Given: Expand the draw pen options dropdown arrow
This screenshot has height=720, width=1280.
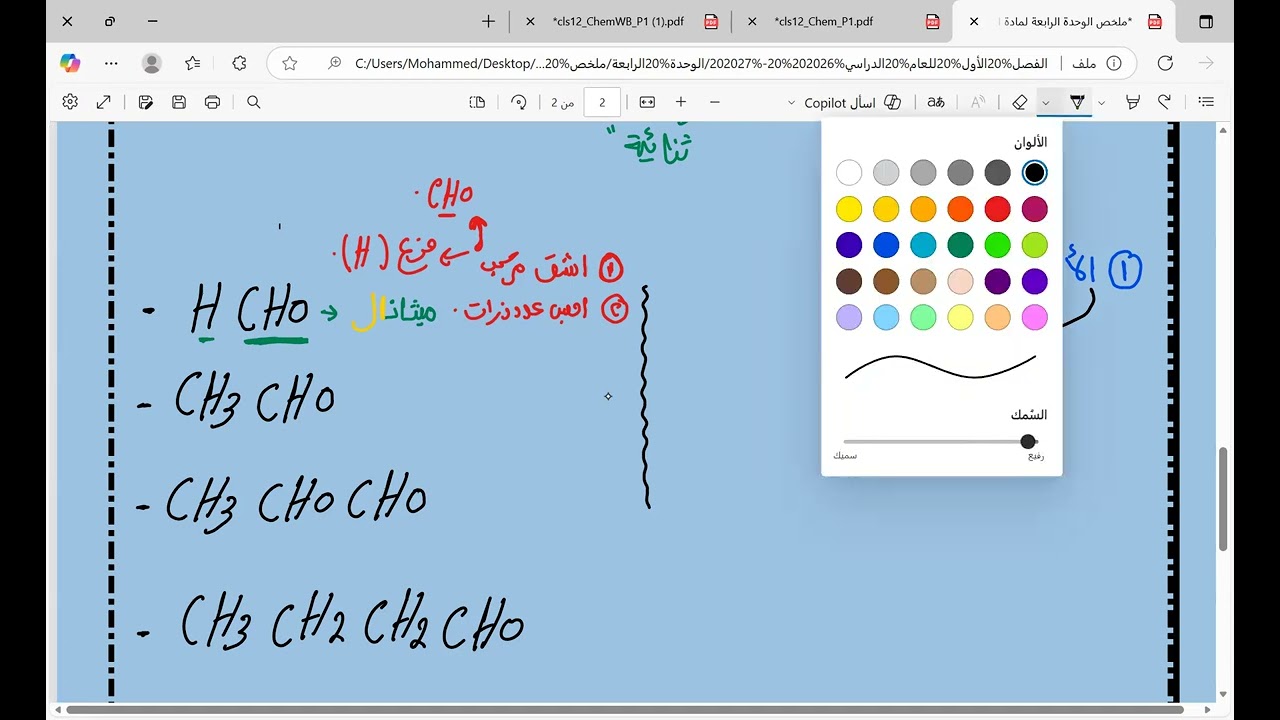Looking at the screenshot, I should point(1047,102).
